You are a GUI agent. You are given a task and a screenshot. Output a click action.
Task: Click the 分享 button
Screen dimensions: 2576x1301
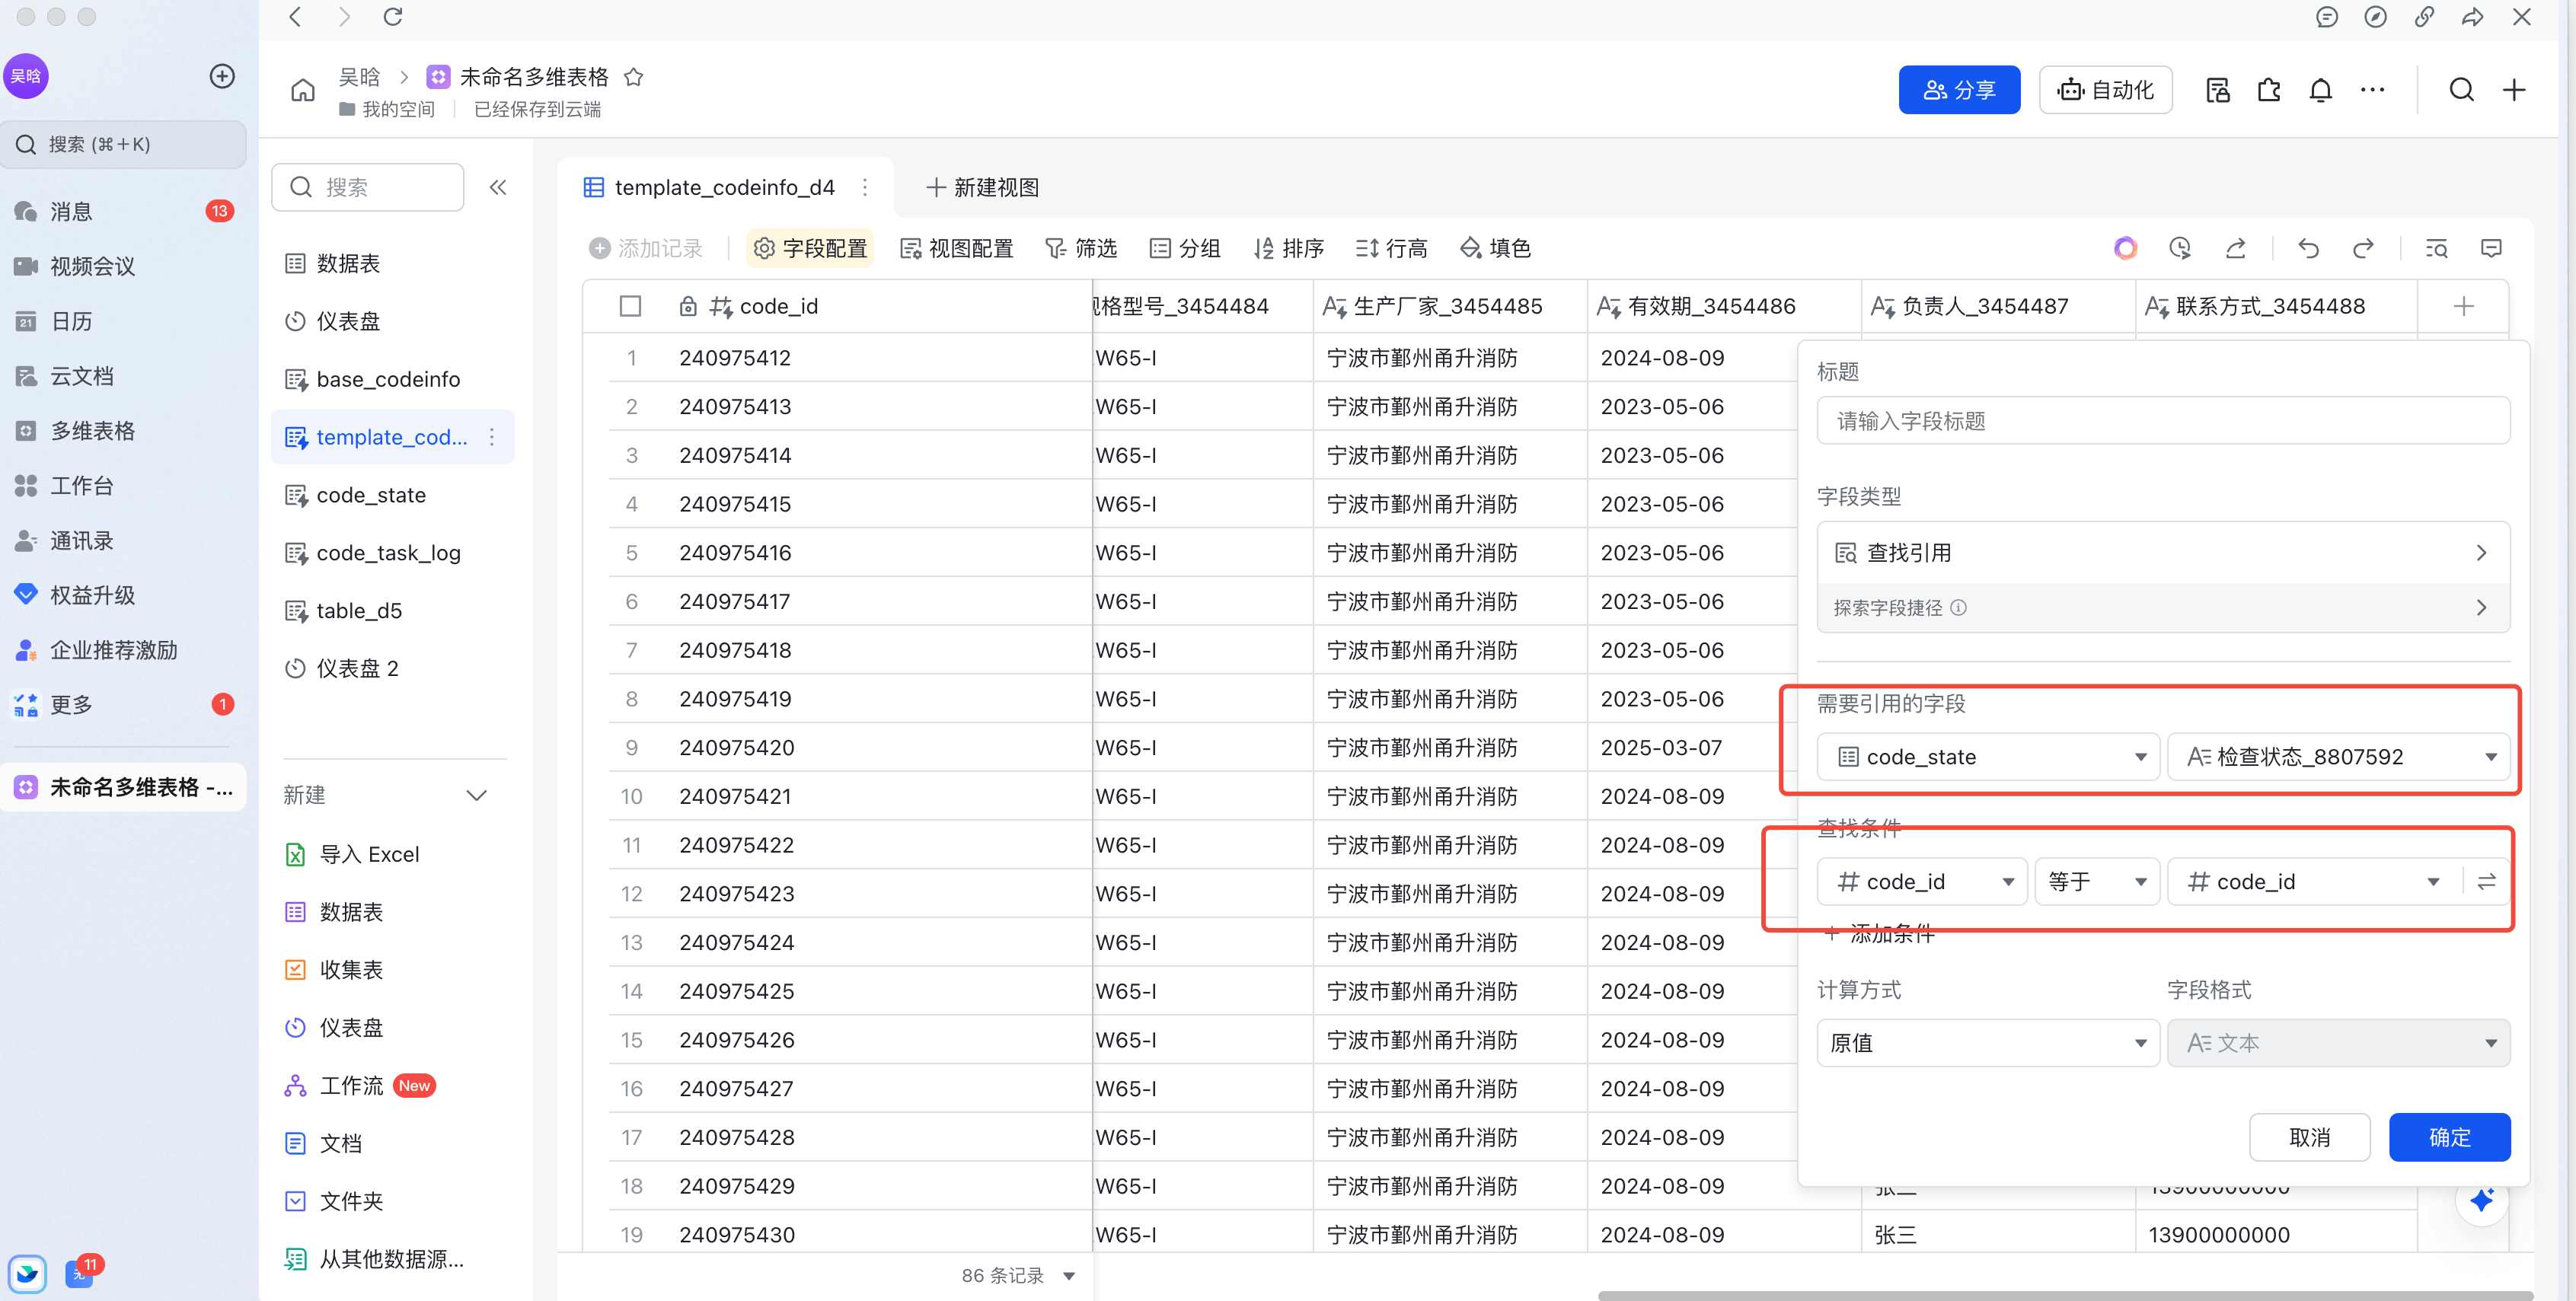(x=1959, y=90)
